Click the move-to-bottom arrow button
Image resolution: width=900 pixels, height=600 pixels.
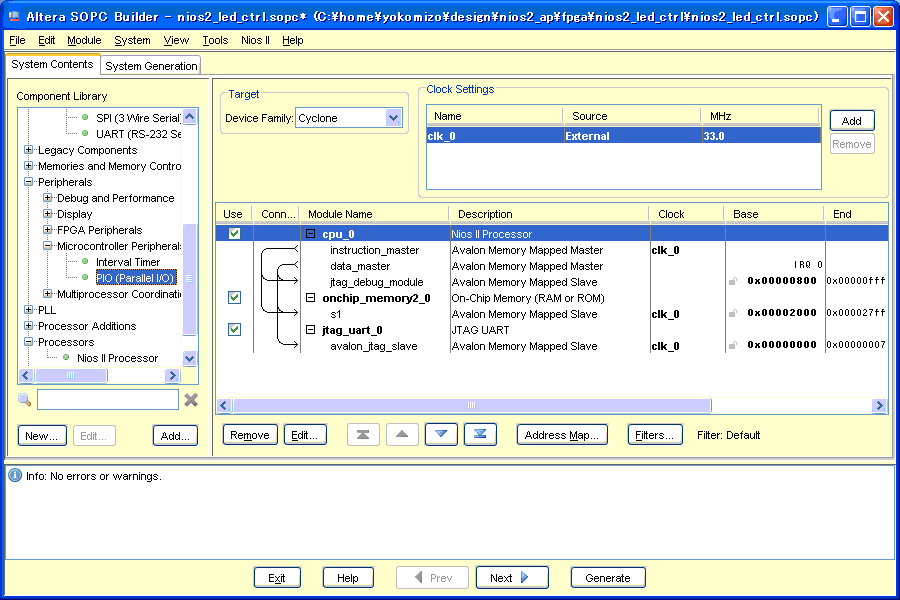[480, 435]
